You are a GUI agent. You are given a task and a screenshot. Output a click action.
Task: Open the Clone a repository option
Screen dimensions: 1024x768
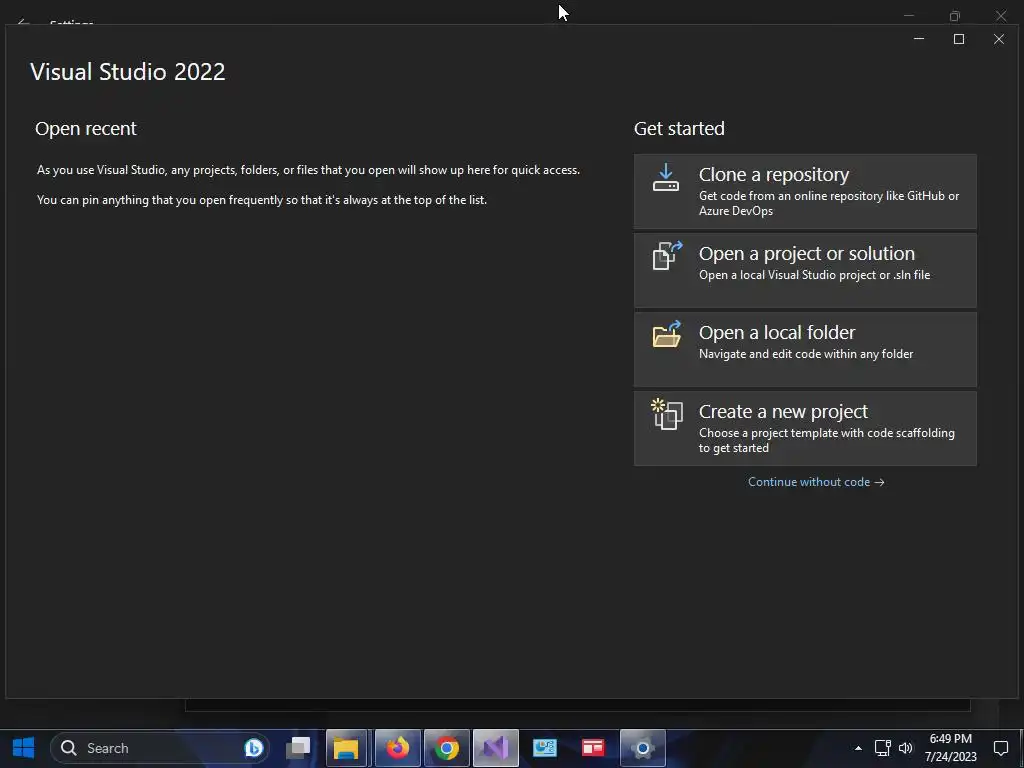click(x=805, y=191)
